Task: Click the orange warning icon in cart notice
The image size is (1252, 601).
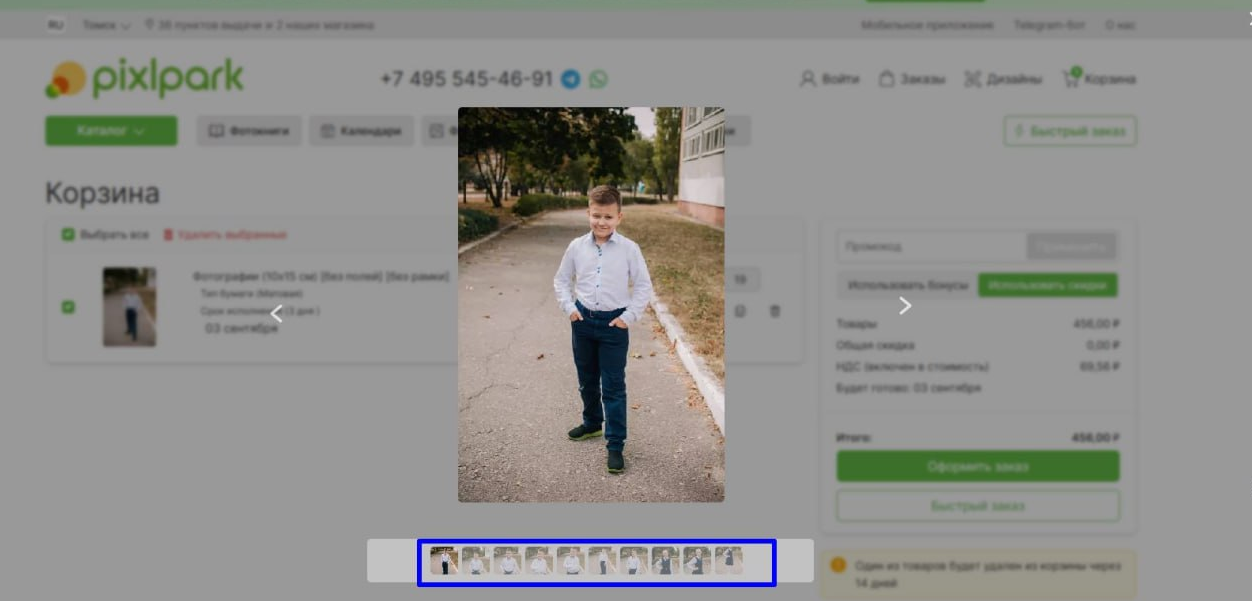Action: 838,565
